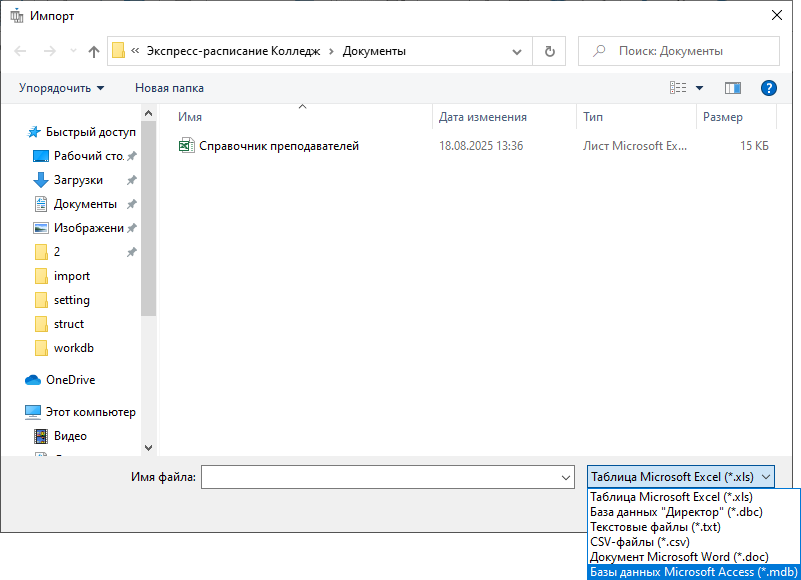The image size is (801, 580).
Task: Click the view layout icon
Action: 678,88
